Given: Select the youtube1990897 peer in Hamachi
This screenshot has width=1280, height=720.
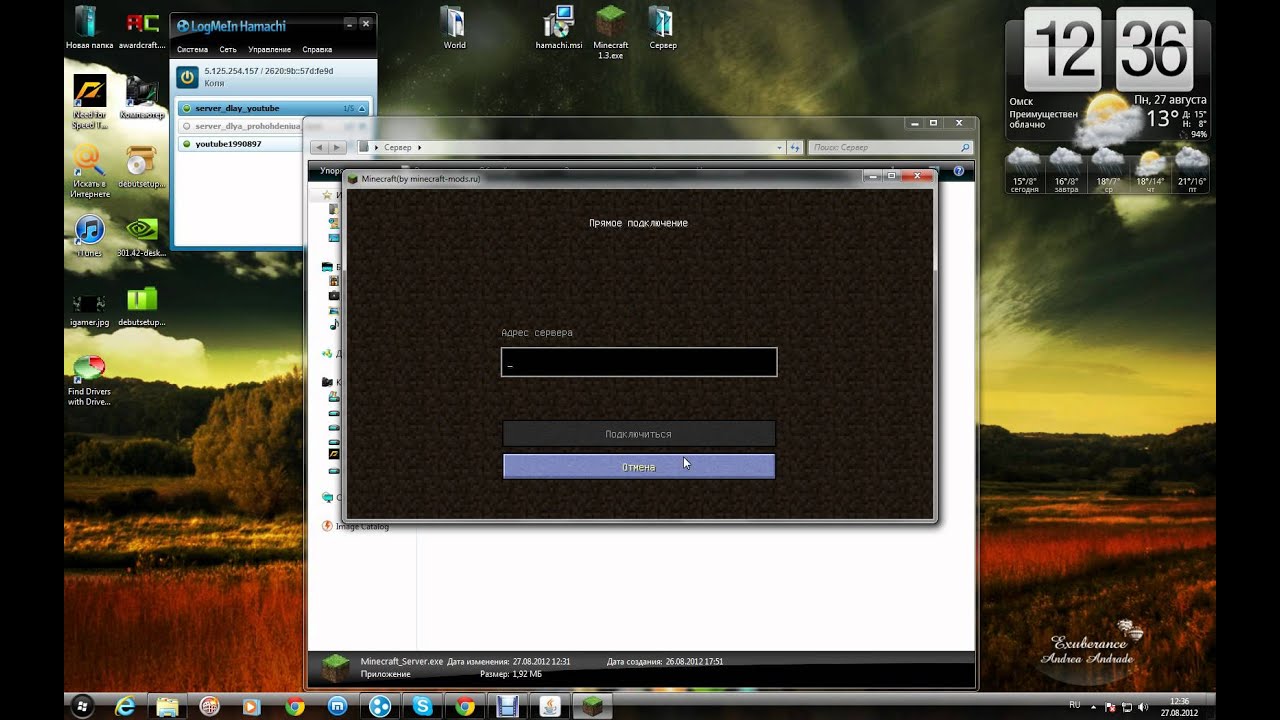Looking at the screenshot, I should 240,144.
